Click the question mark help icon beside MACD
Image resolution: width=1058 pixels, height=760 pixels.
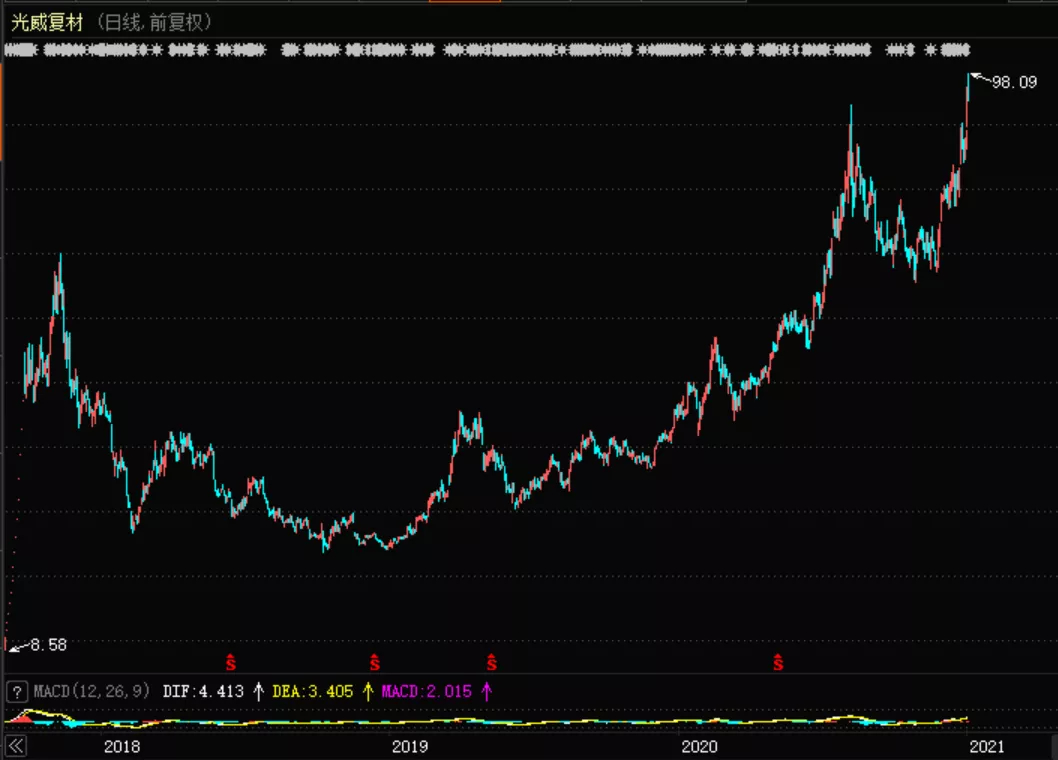click(16, 692)
